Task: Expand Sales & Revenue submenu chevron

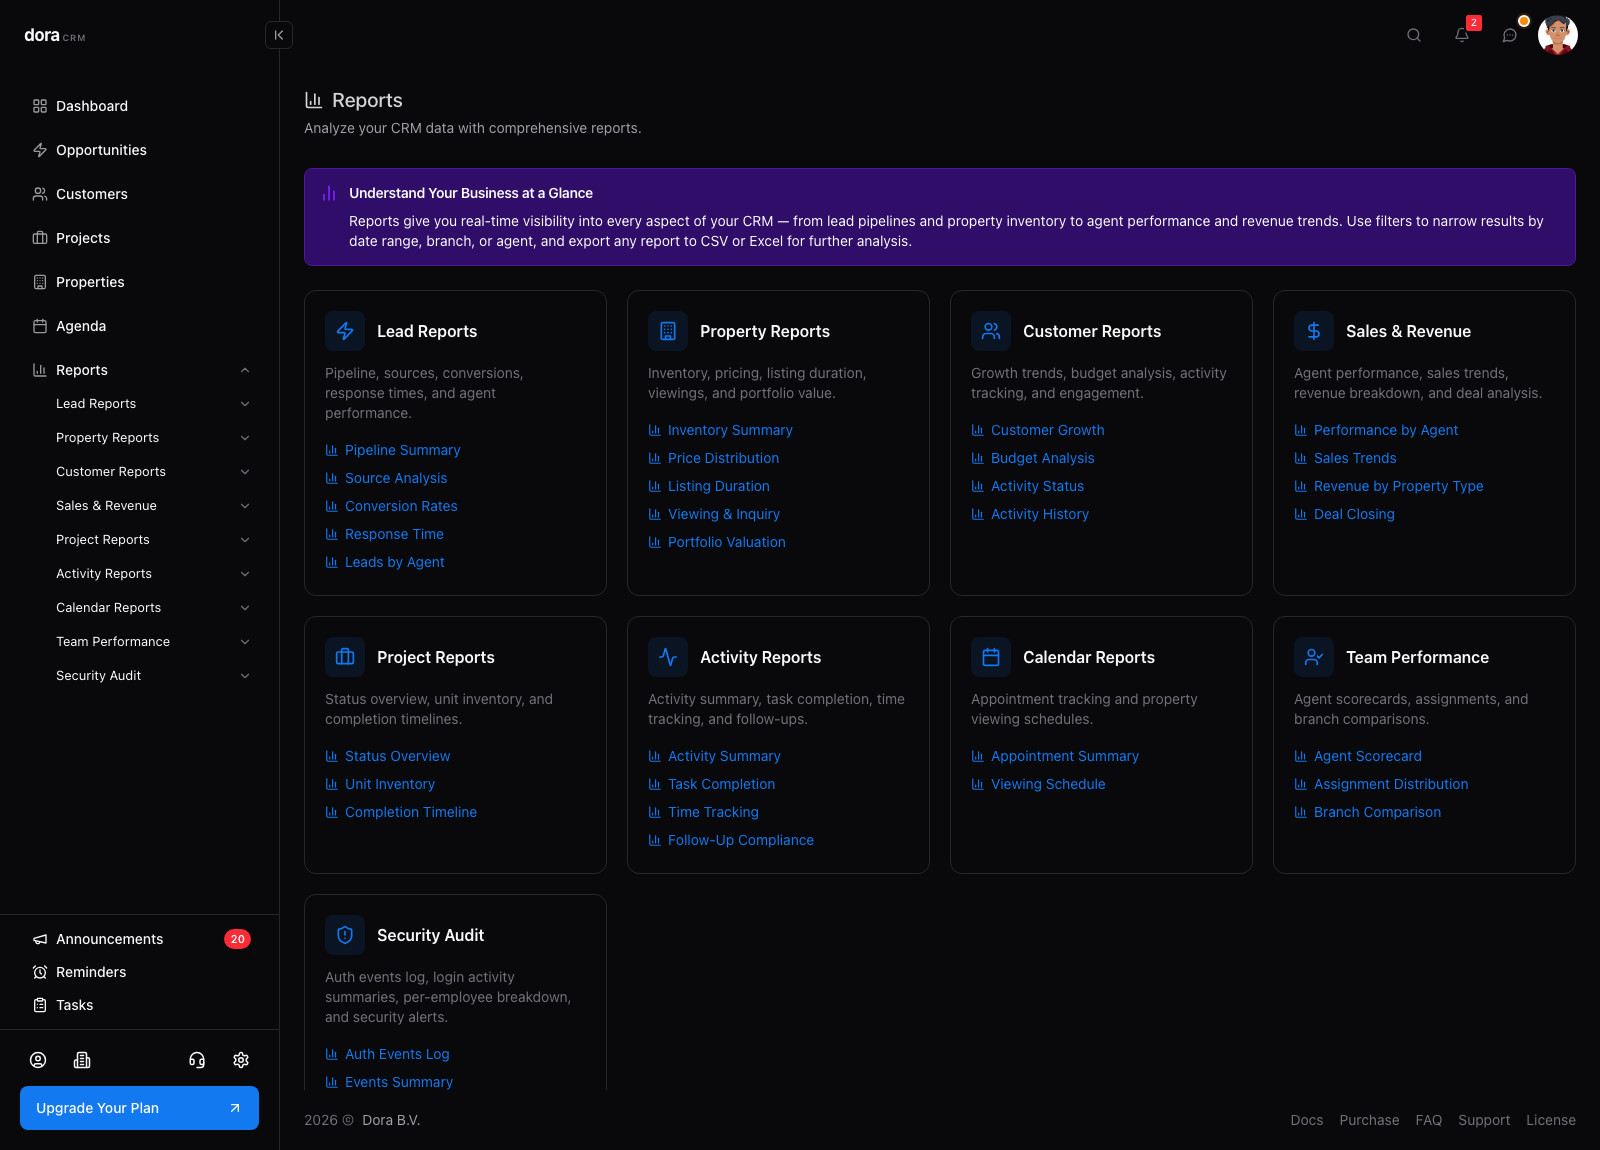Action: tap(245, 506)
